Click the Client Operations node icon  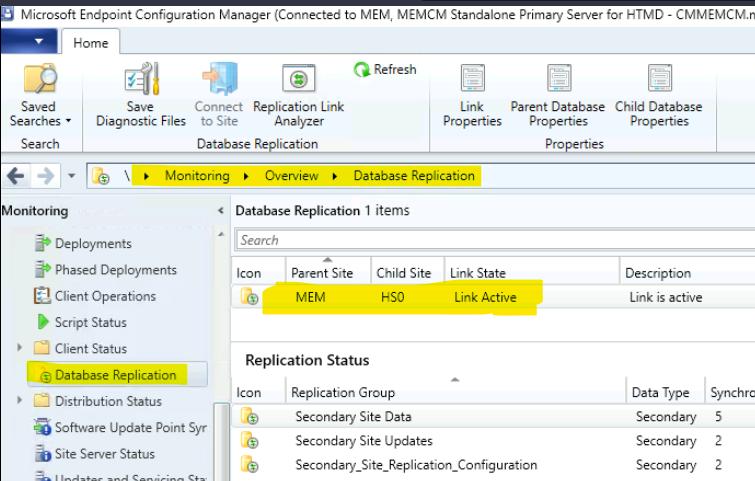point(42,296)
